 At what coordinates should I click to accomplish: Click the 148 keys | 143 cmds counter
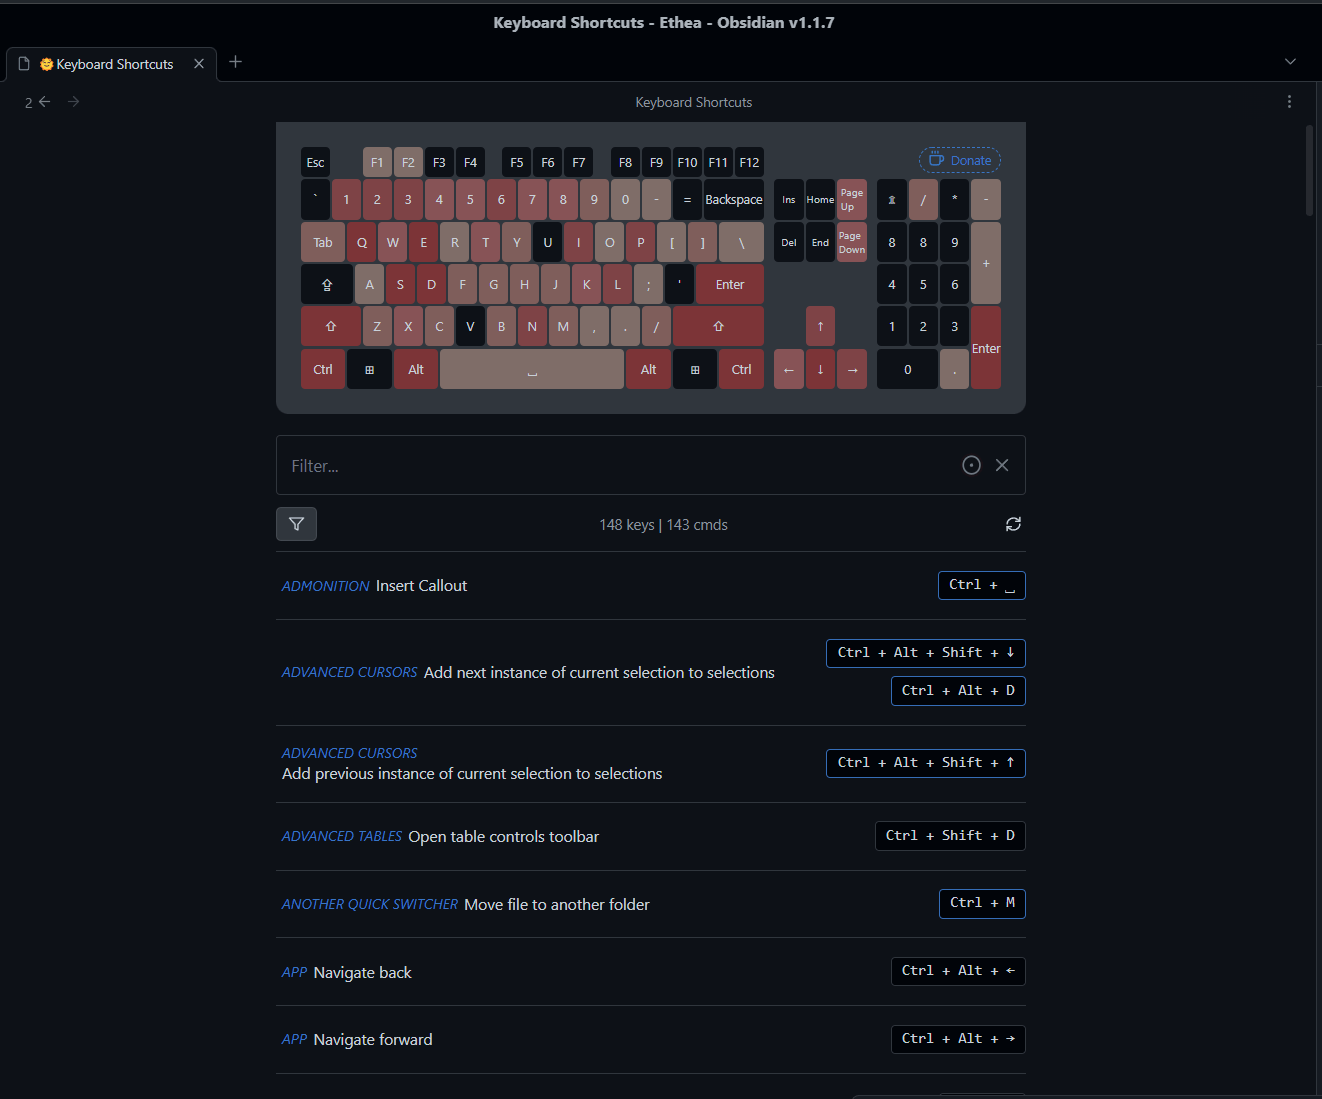663,525
